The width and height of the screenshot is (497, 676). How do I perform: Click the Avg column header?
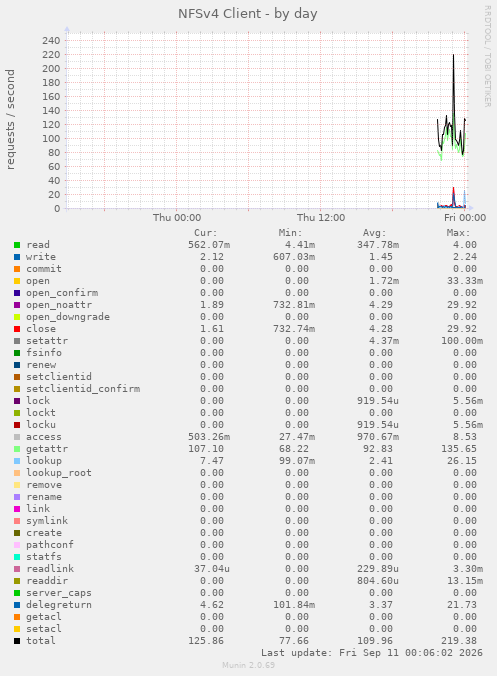point(374,233)
